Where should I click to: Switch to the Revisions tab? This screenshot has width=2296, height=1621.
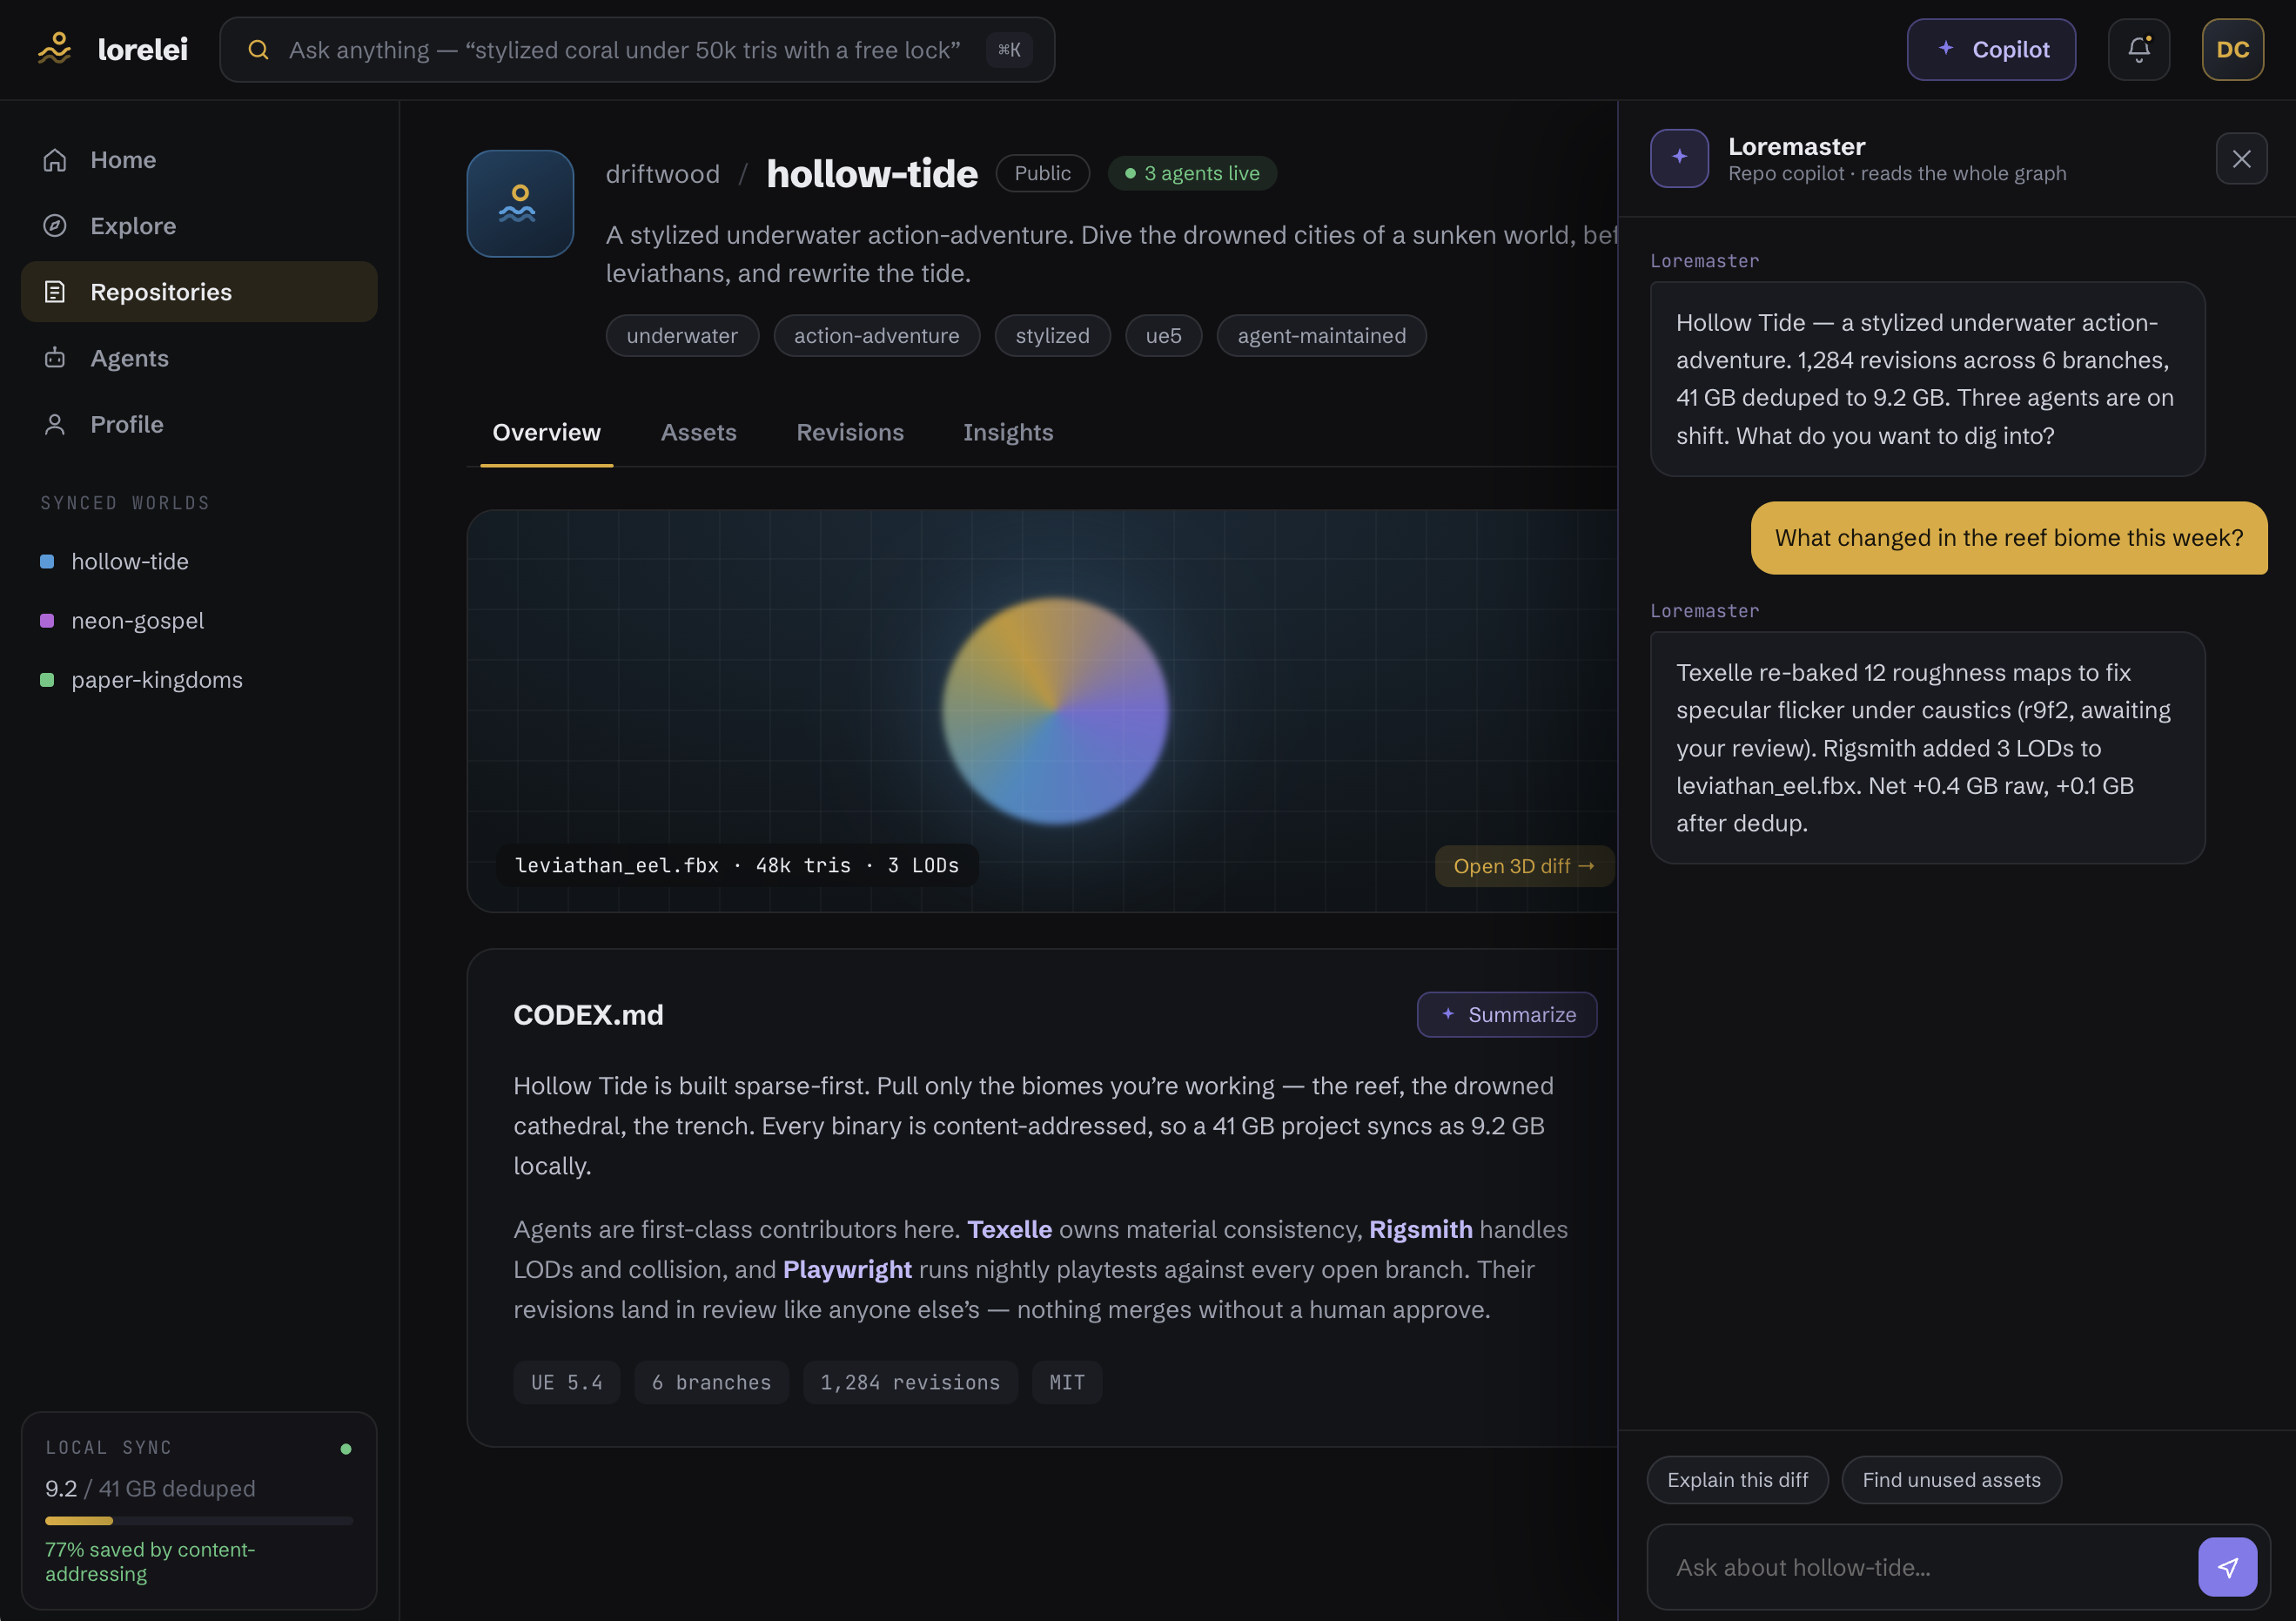849,432
